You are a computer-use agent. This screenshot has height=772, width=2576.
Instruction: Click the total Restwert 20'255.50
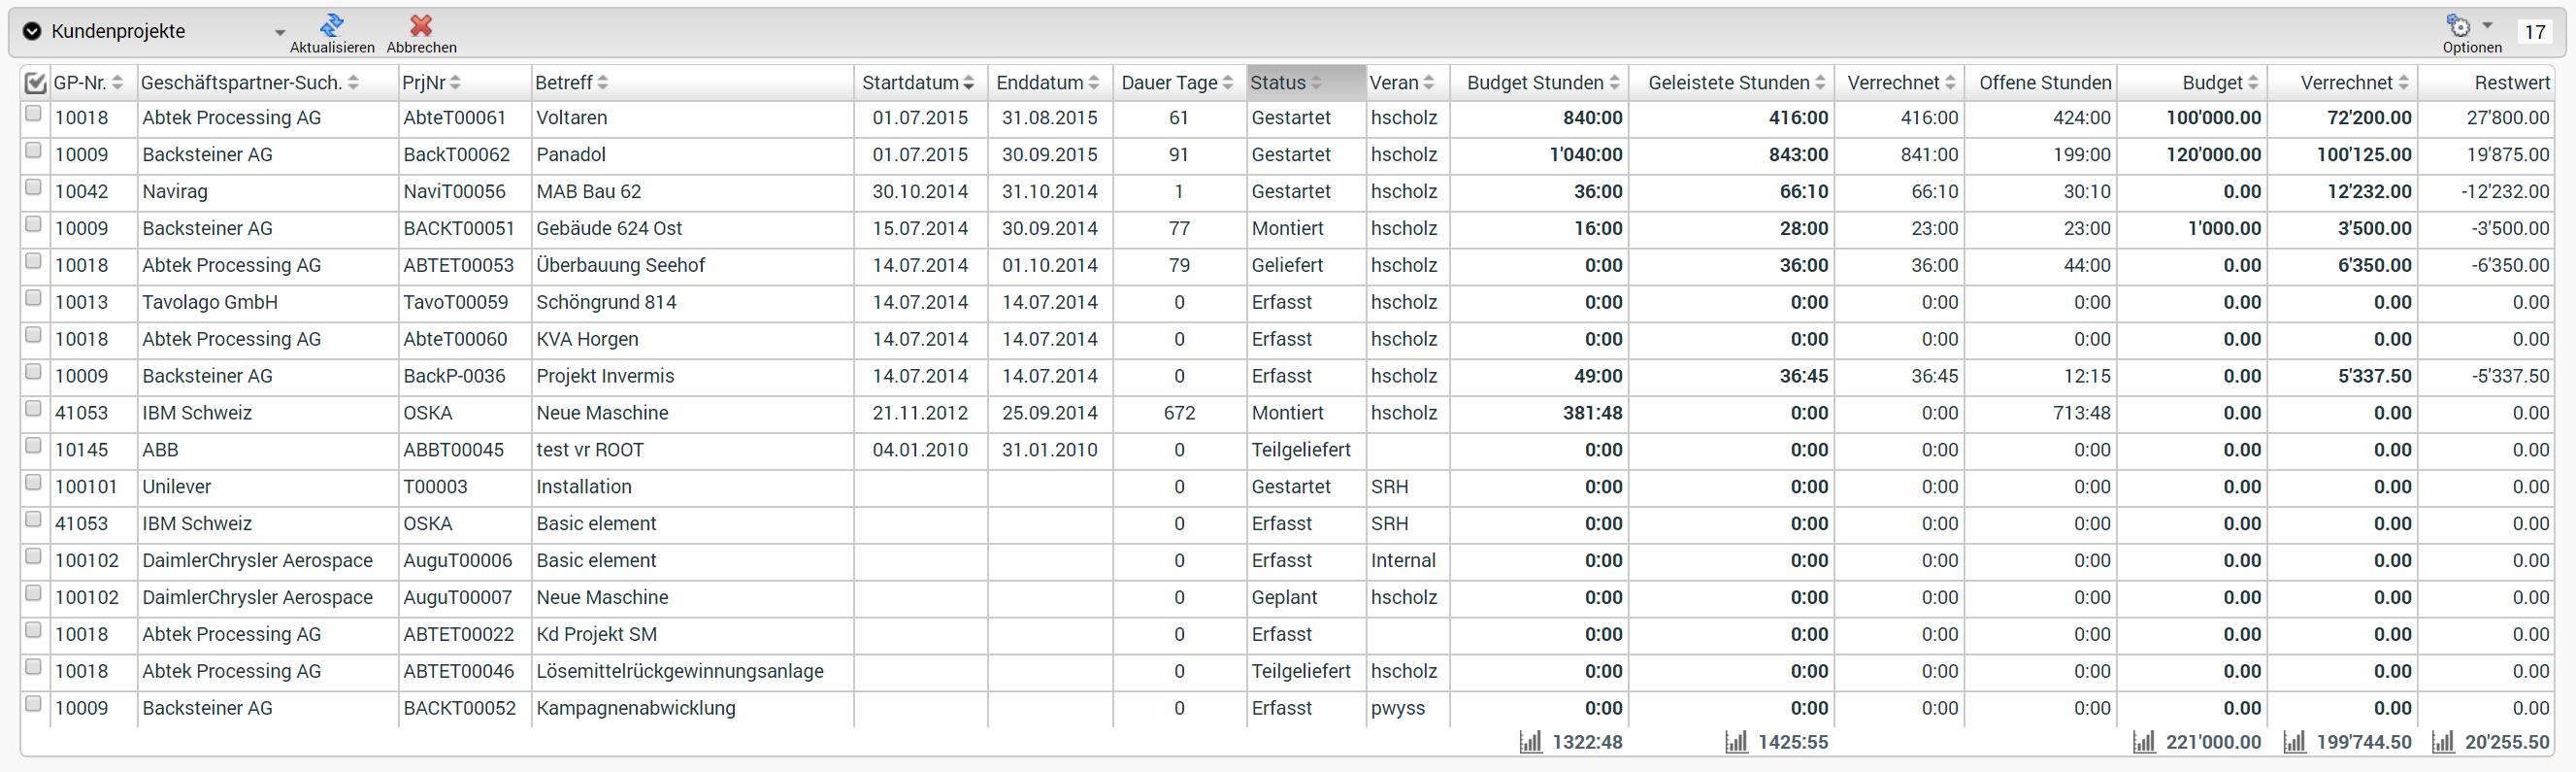tap(2507, 742)
